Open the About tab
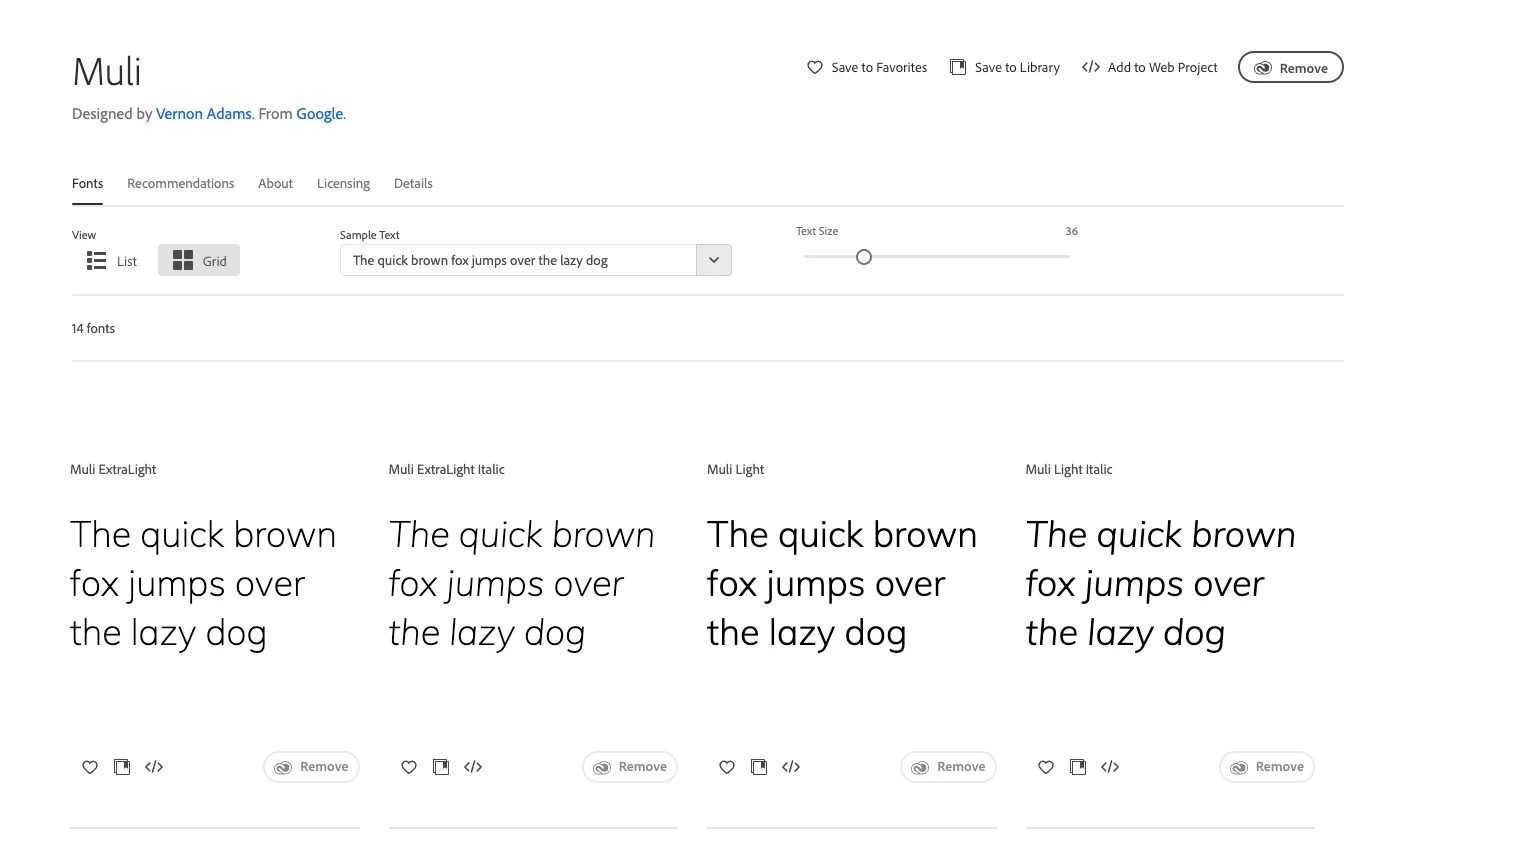The width and height of the screenshot is (1518, 864). [x=275, y=183]
